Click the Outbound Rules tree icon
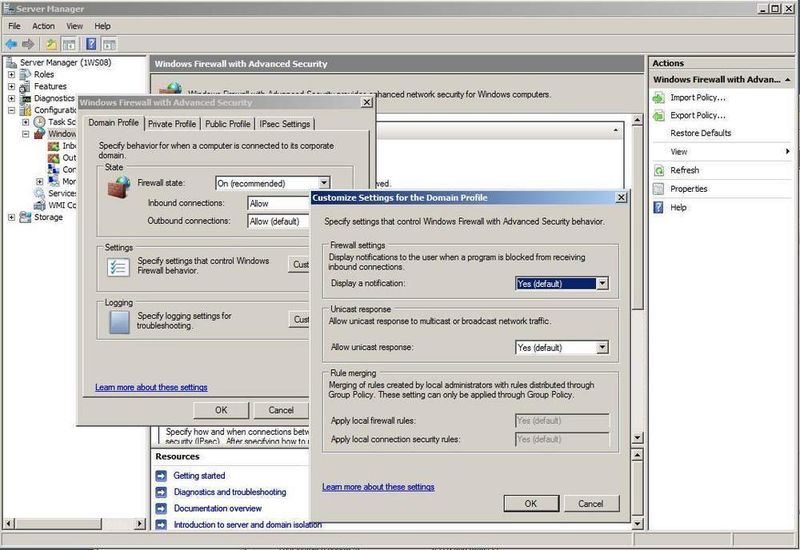800x550 pixels. pyautogui.click(x=54, y=158)
